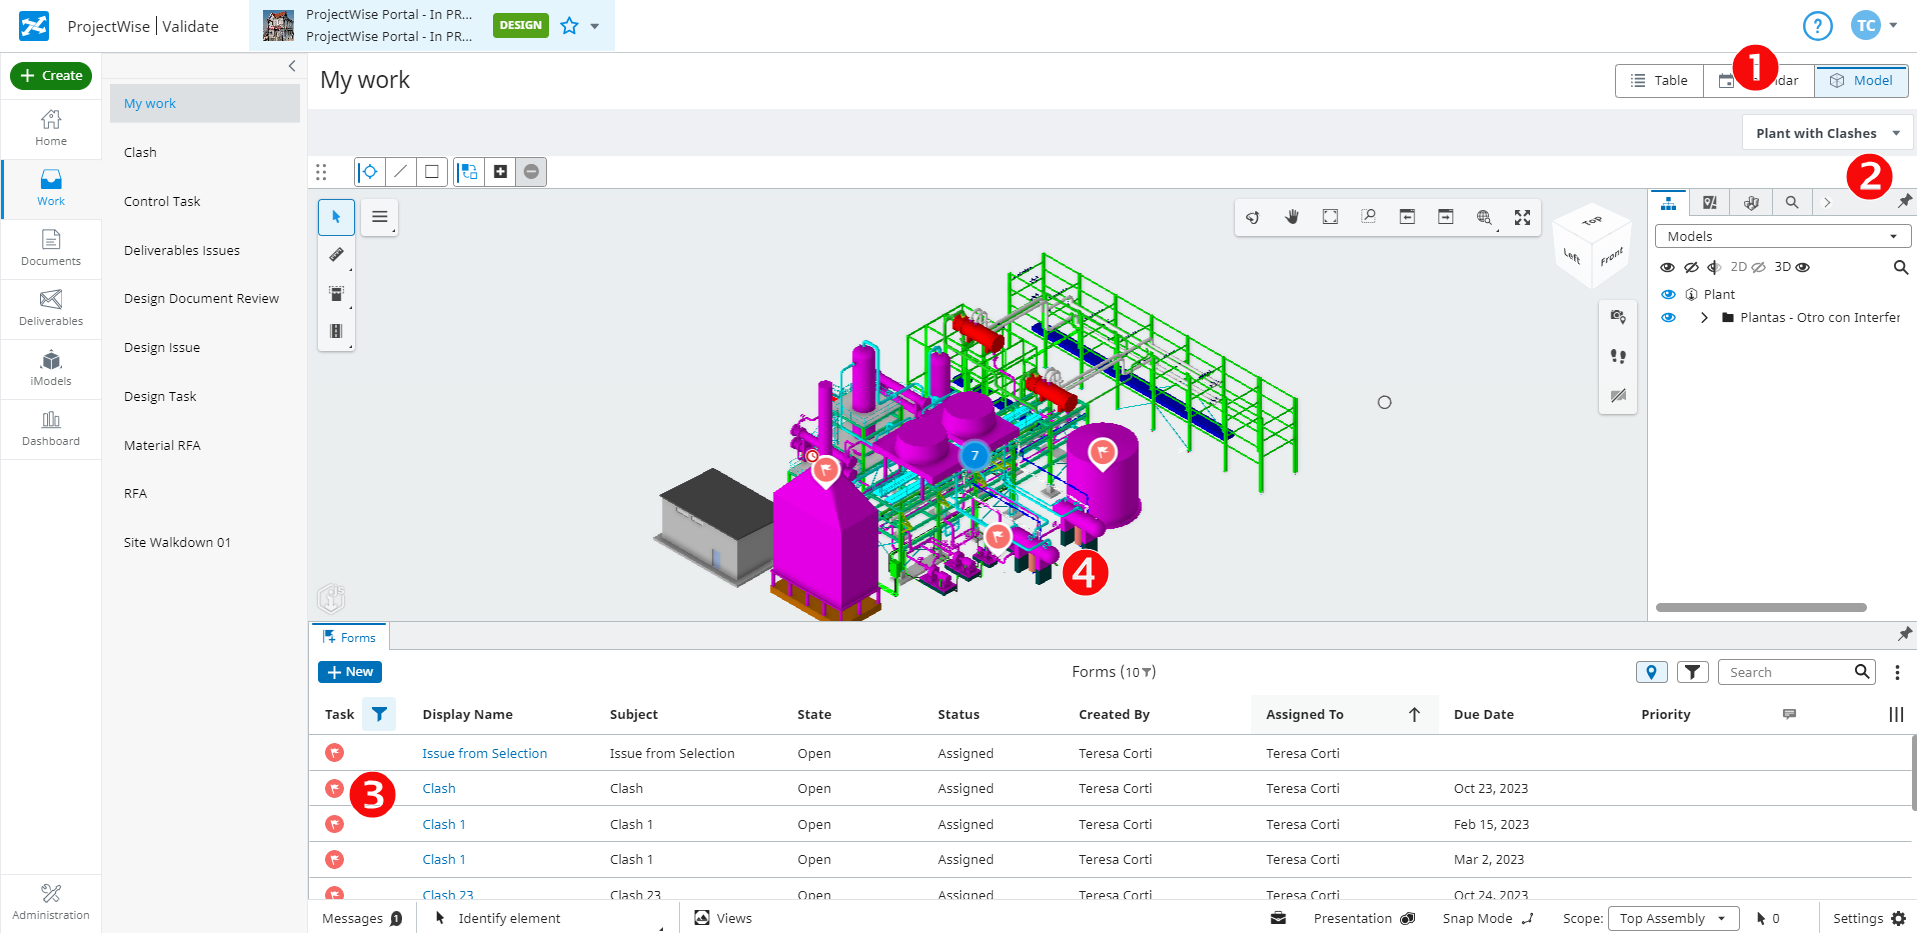Toggle the map pin forms filter
The image size is (1917, 933).
tap(1651, 672)
